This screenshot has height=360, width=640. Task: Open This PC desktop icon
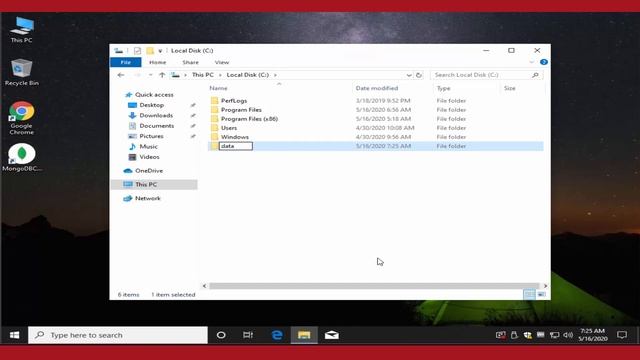click(x=22, y=29)
